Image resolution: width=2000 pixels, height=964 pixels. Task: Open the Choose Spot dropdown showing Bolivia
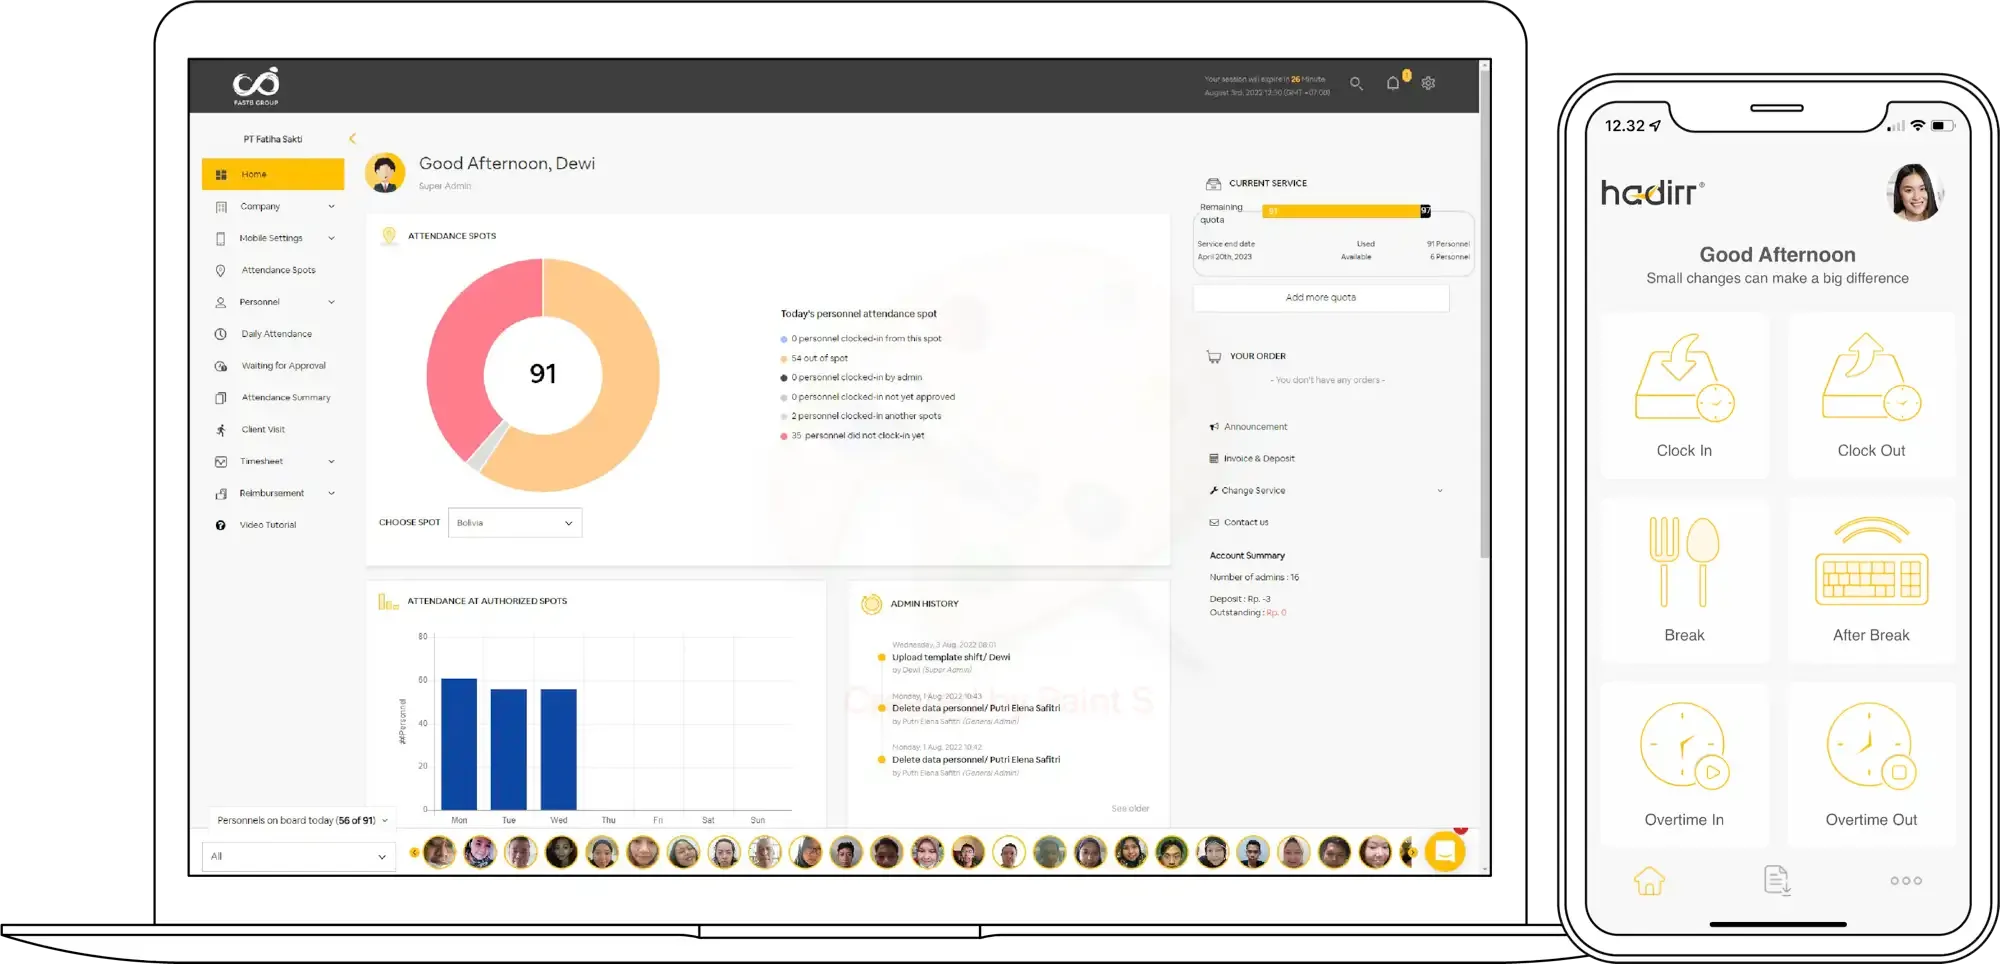514,522
